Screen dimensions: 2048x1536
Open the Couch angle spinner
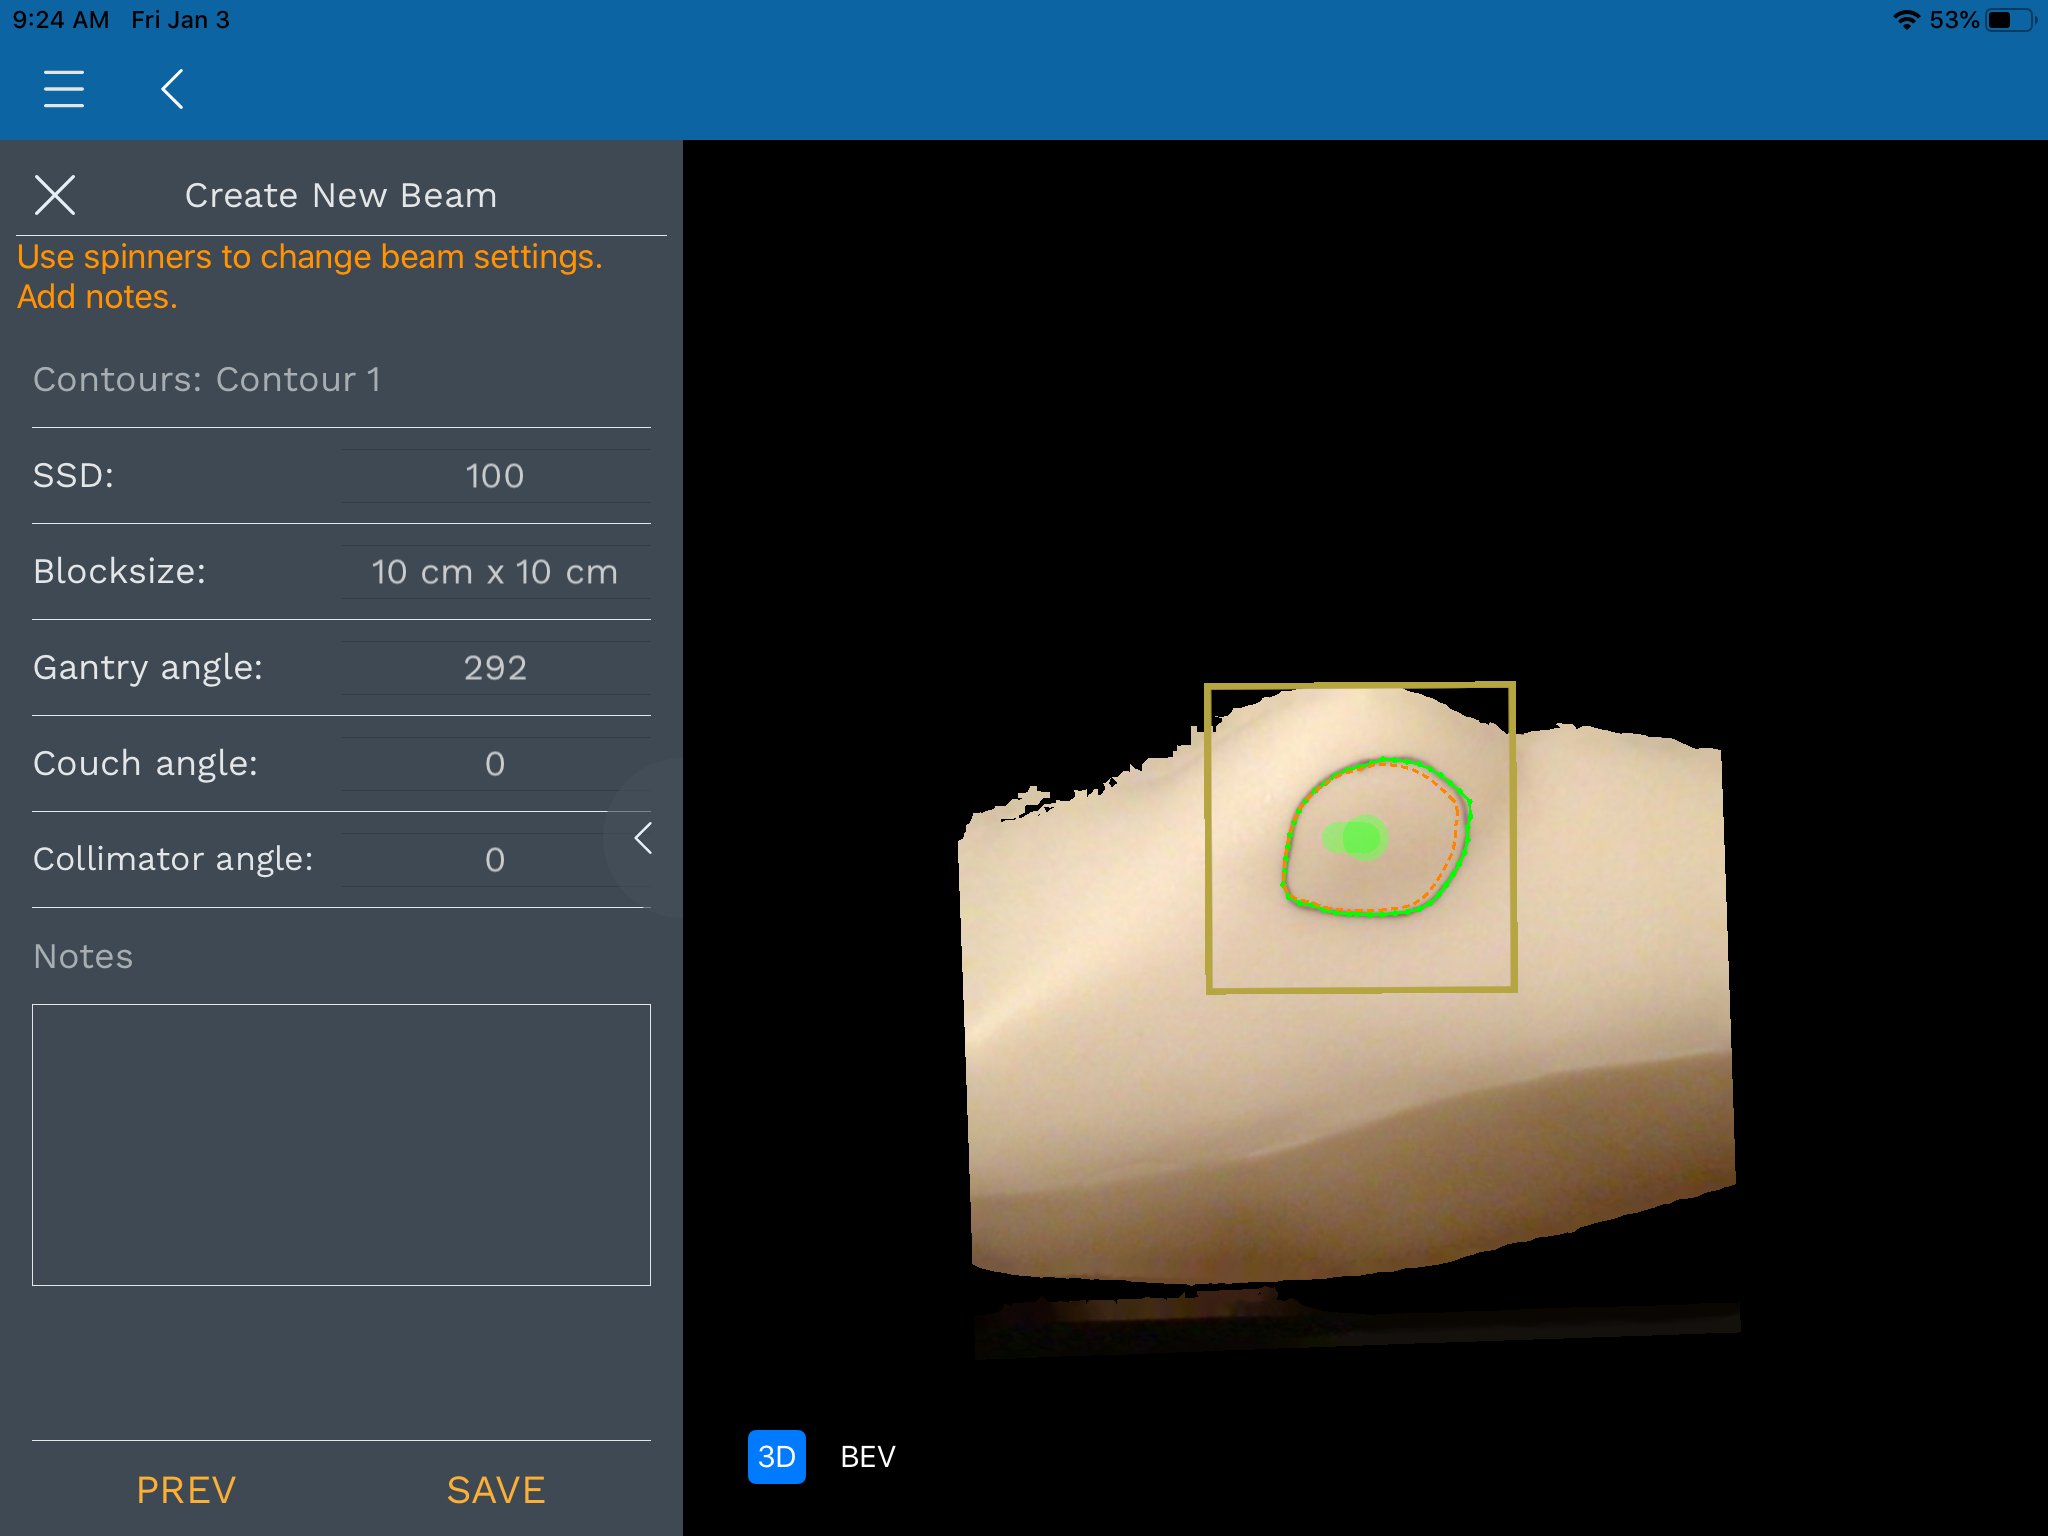pyautogui.click(x=495, y=764)
